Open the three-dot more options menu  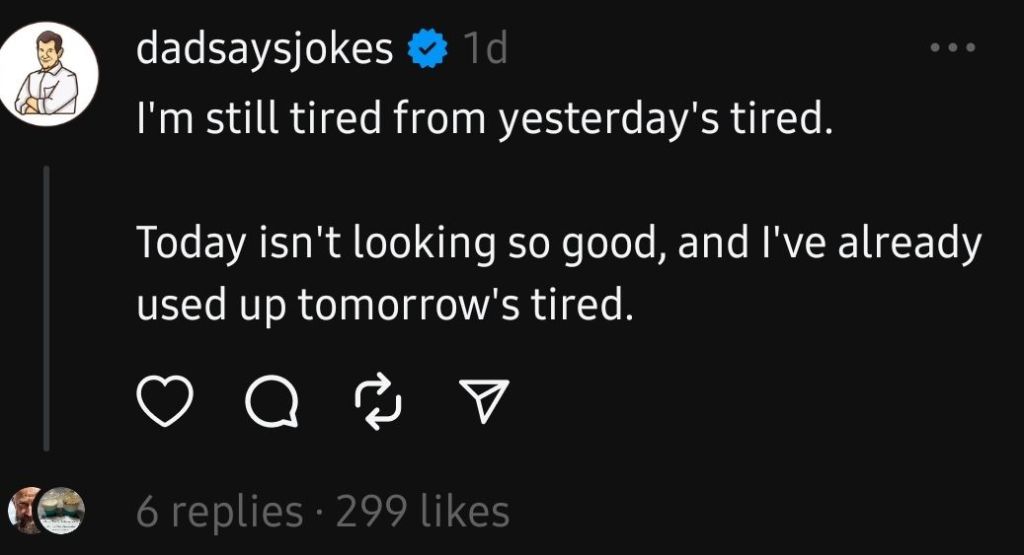point(950,48)
